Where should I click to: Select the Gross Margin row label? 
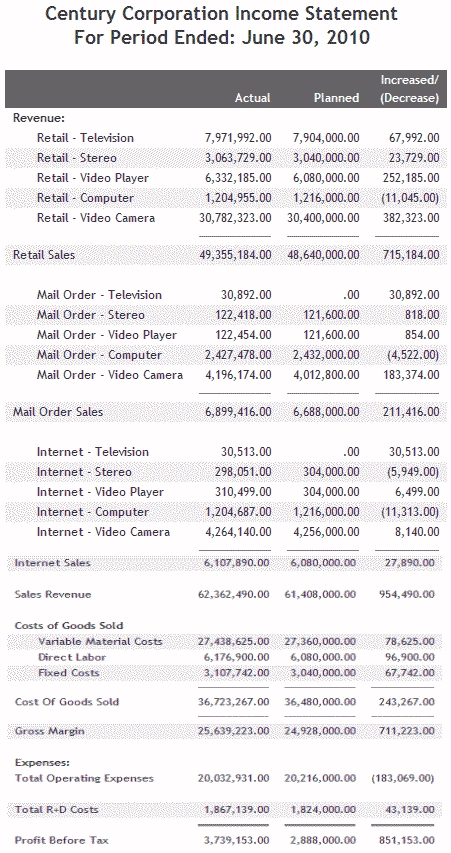pos(50,731)
